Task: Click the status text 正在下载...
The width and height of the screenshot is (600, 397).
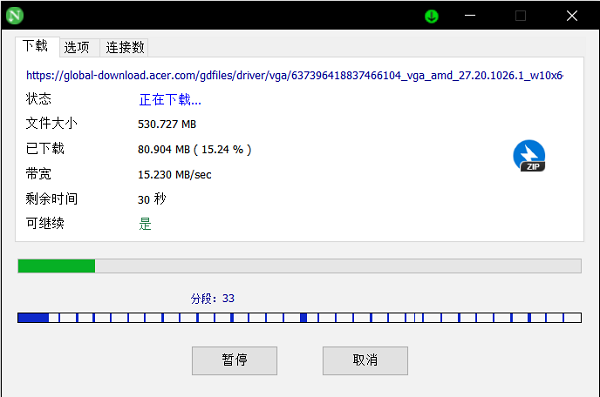Action: 170,100
